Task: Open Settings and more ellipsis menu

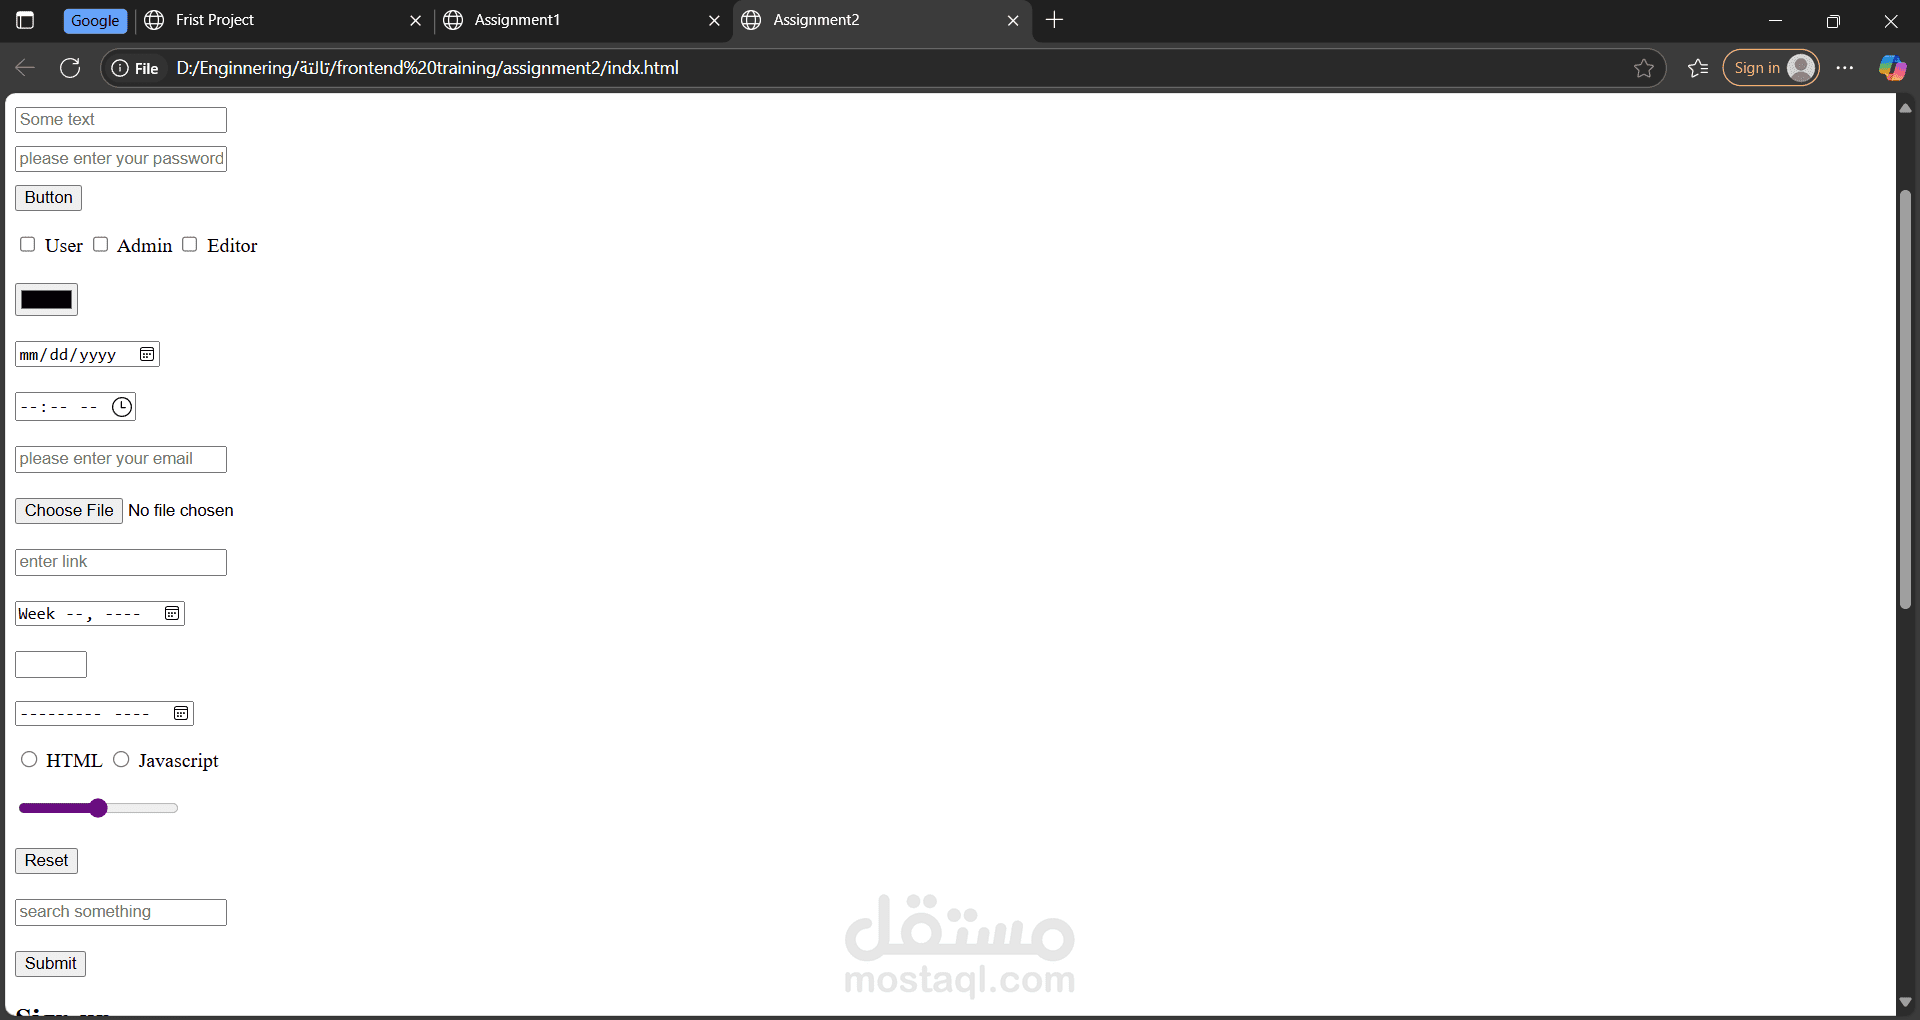Action: click(1845, 68)
